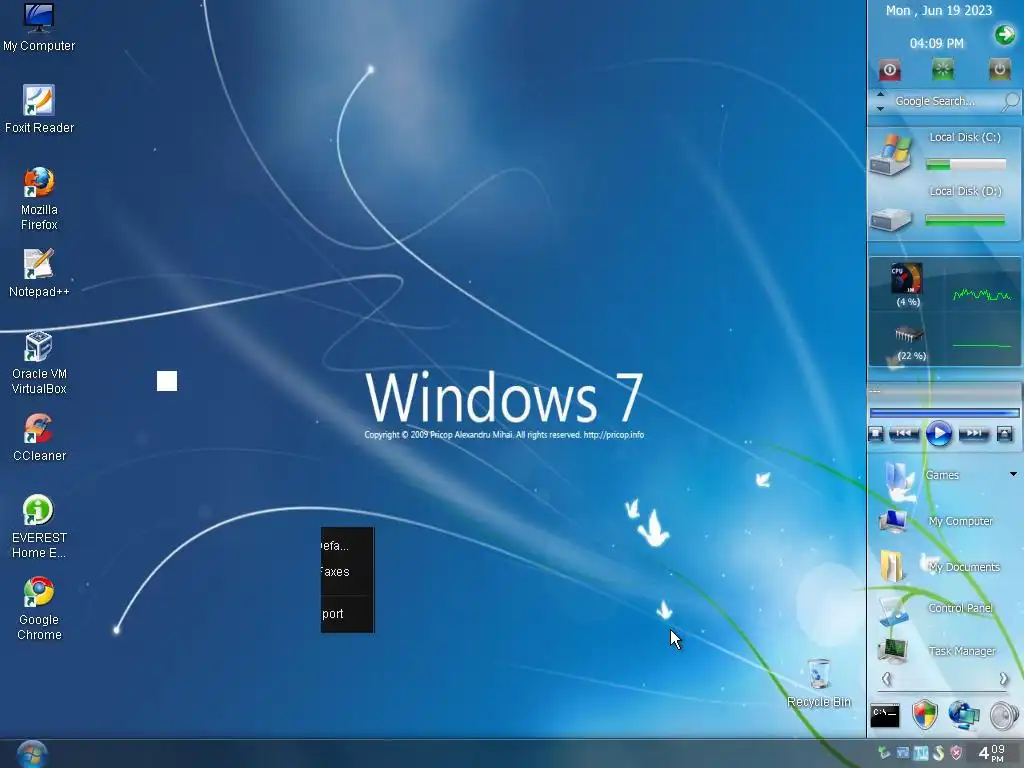
Task: Click the green arrow sidebar button
Action: coord(1004,34)
